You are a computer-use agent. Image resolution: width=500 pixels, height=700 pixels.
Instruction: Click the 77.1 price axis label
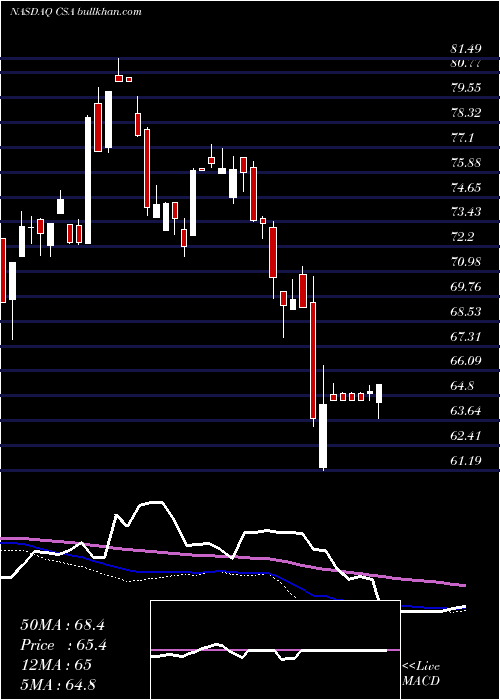(x=462, y=138)
